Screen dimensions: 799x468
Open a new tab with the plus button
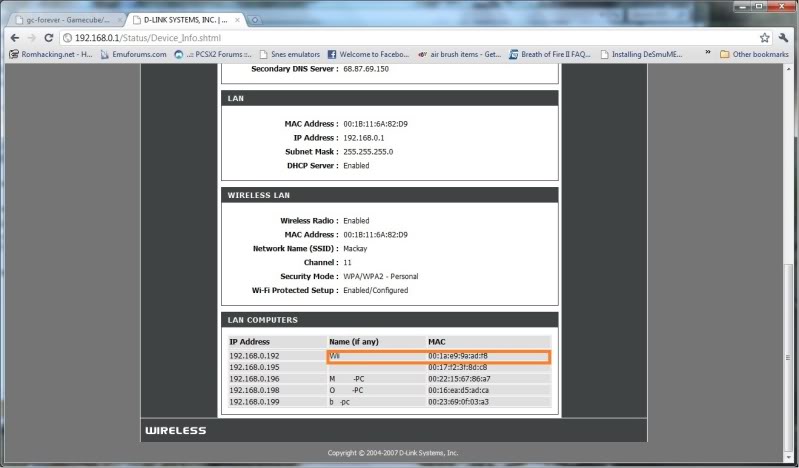click(256, 19)
